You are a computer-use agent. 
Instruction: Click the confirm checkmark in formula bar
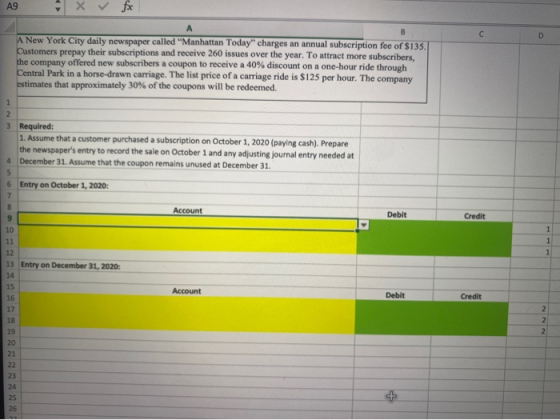tap(103, 6)
